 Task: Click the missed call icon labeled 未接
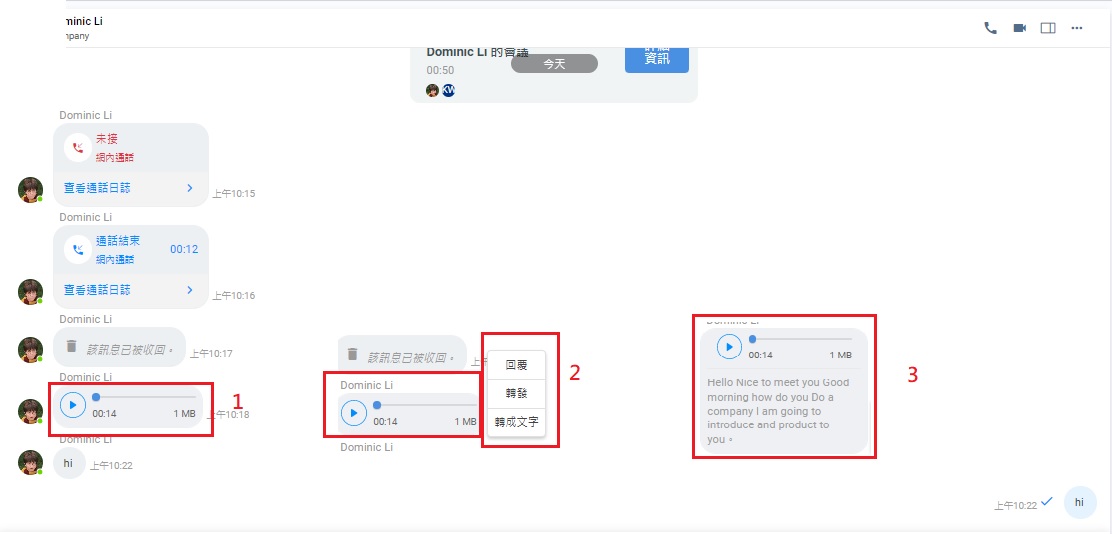coord(77,148)
